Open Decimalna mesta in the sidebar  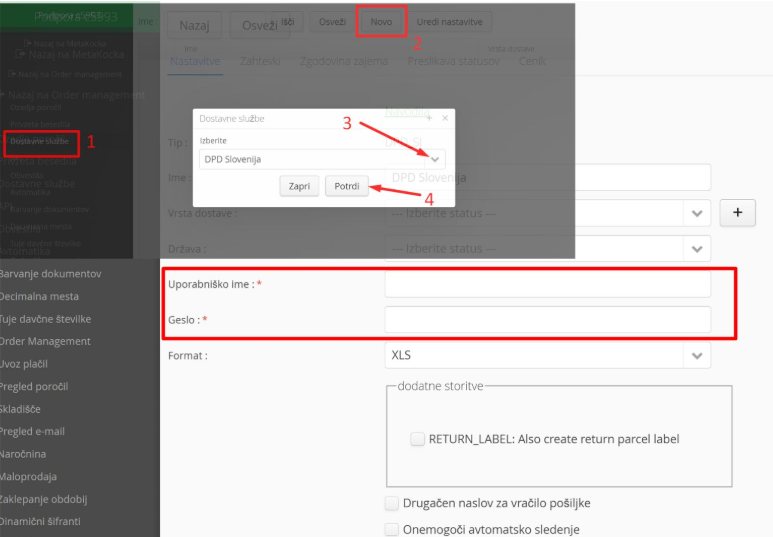coord(39,296)
